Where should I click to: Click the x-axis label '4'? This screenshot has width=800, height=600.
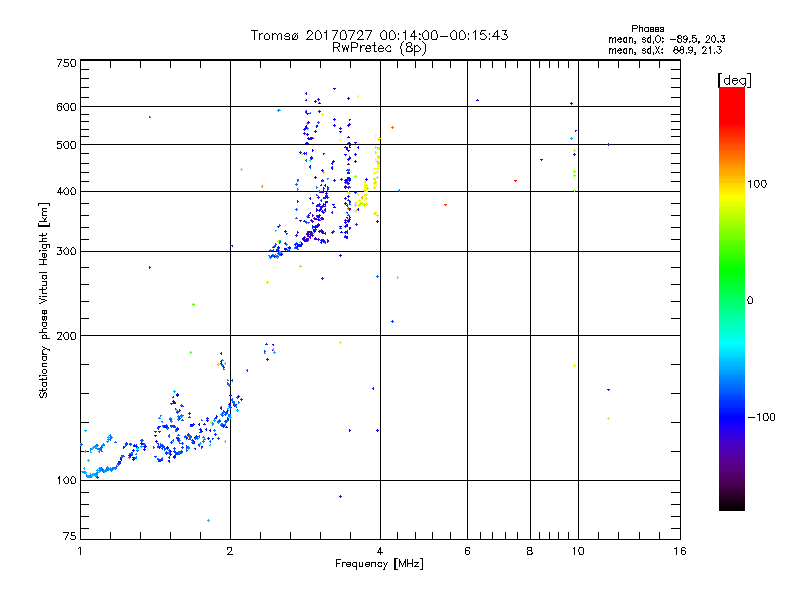(380, 551)
